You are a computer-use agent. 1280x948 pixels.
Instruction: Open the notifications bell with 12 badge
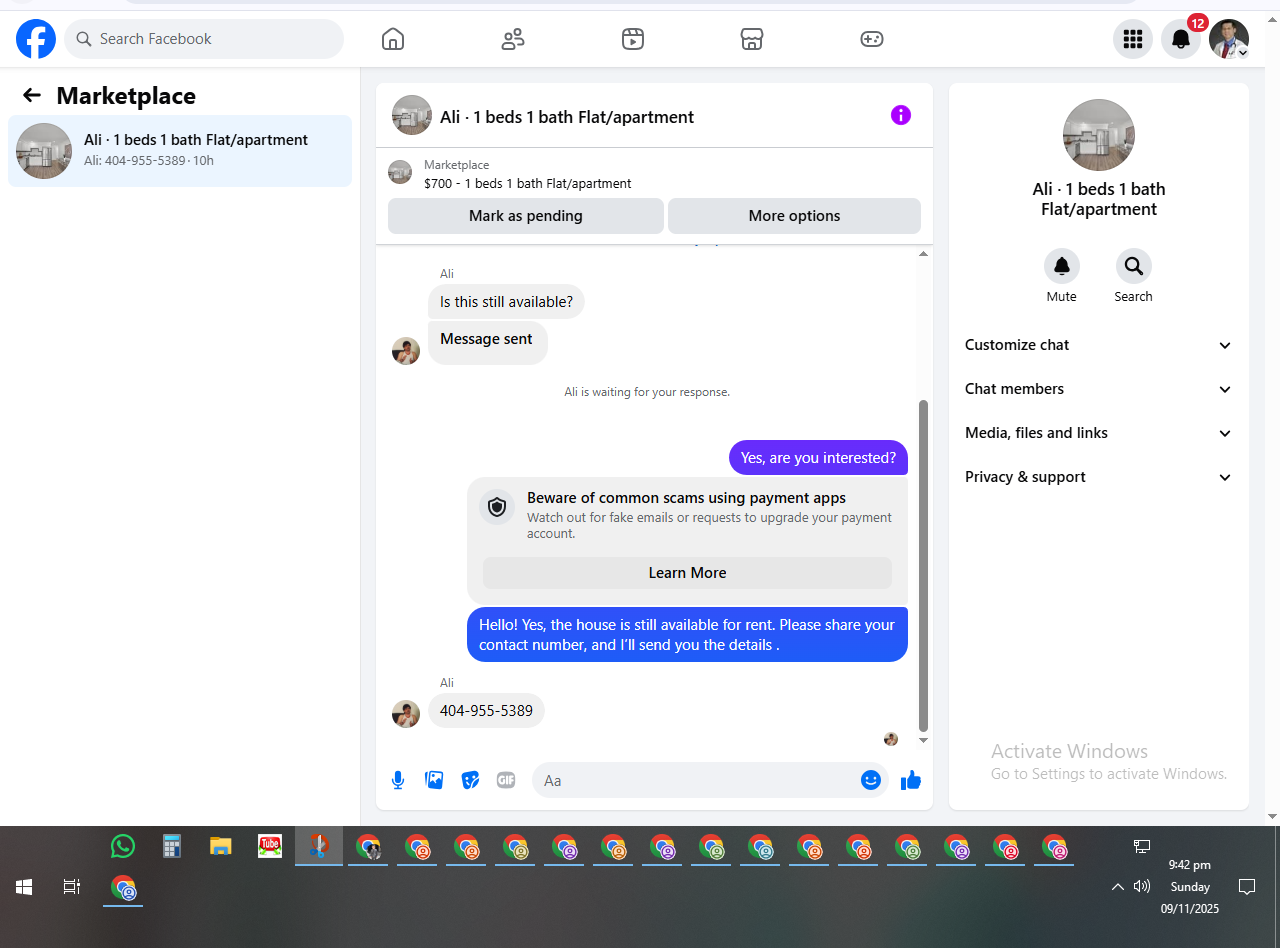point(1181,39)
